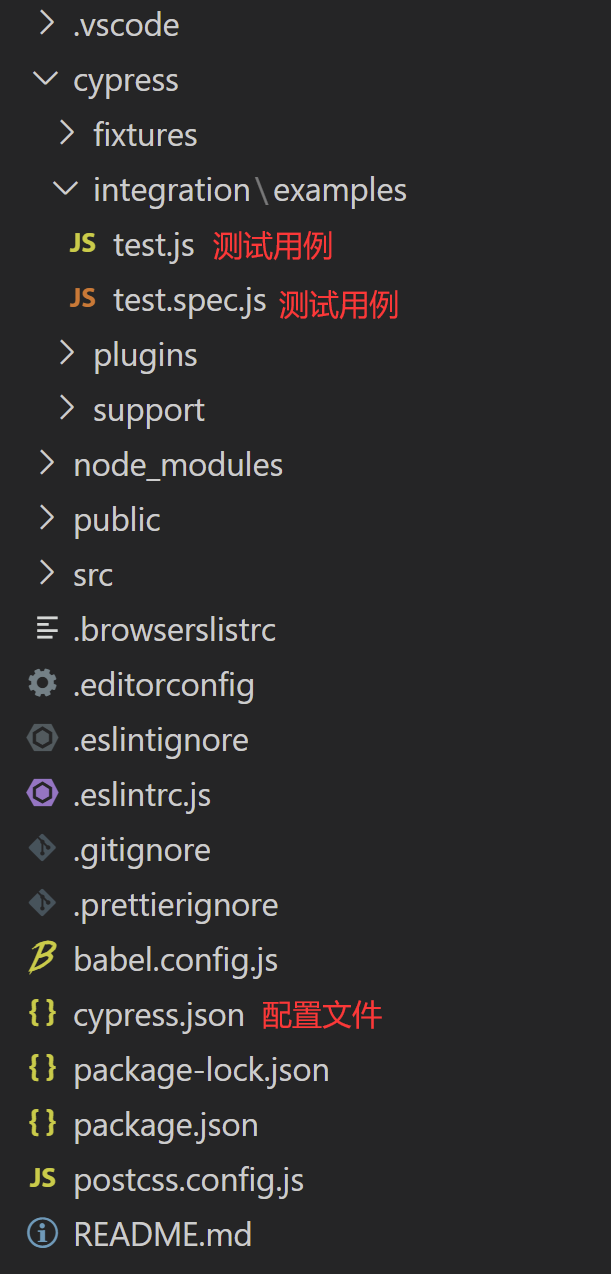This screenshot has height=1274, width=611.
Task: Open the package-lock.json file
Action: (x=201, y=1070)
